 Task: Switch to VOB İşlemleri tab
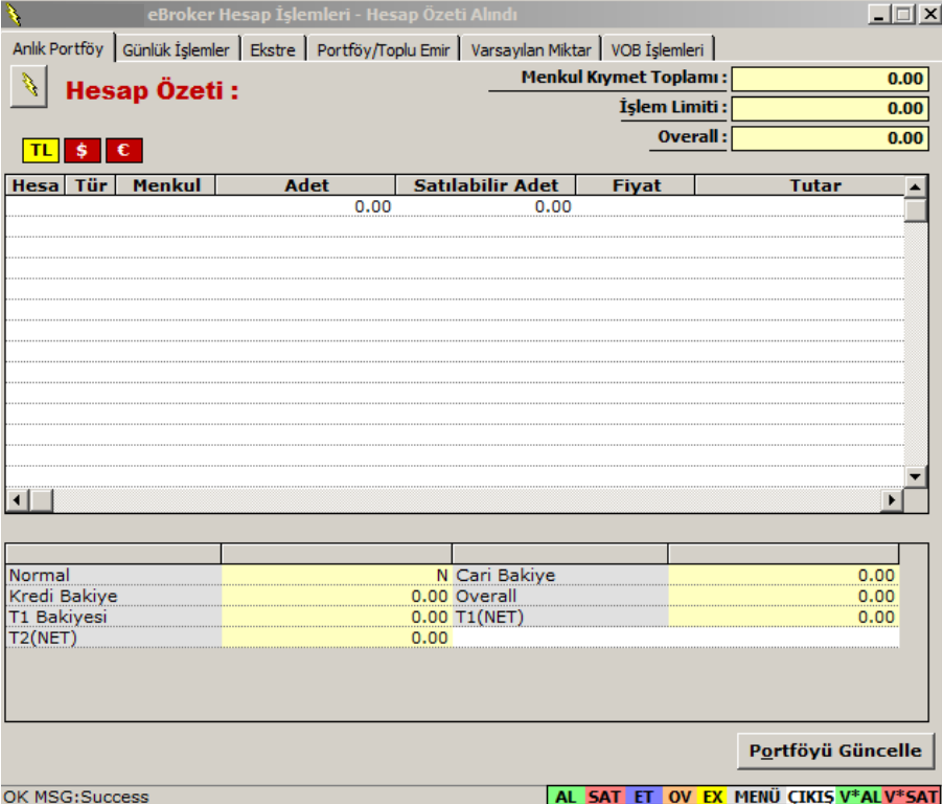click(x=657, y=50)
